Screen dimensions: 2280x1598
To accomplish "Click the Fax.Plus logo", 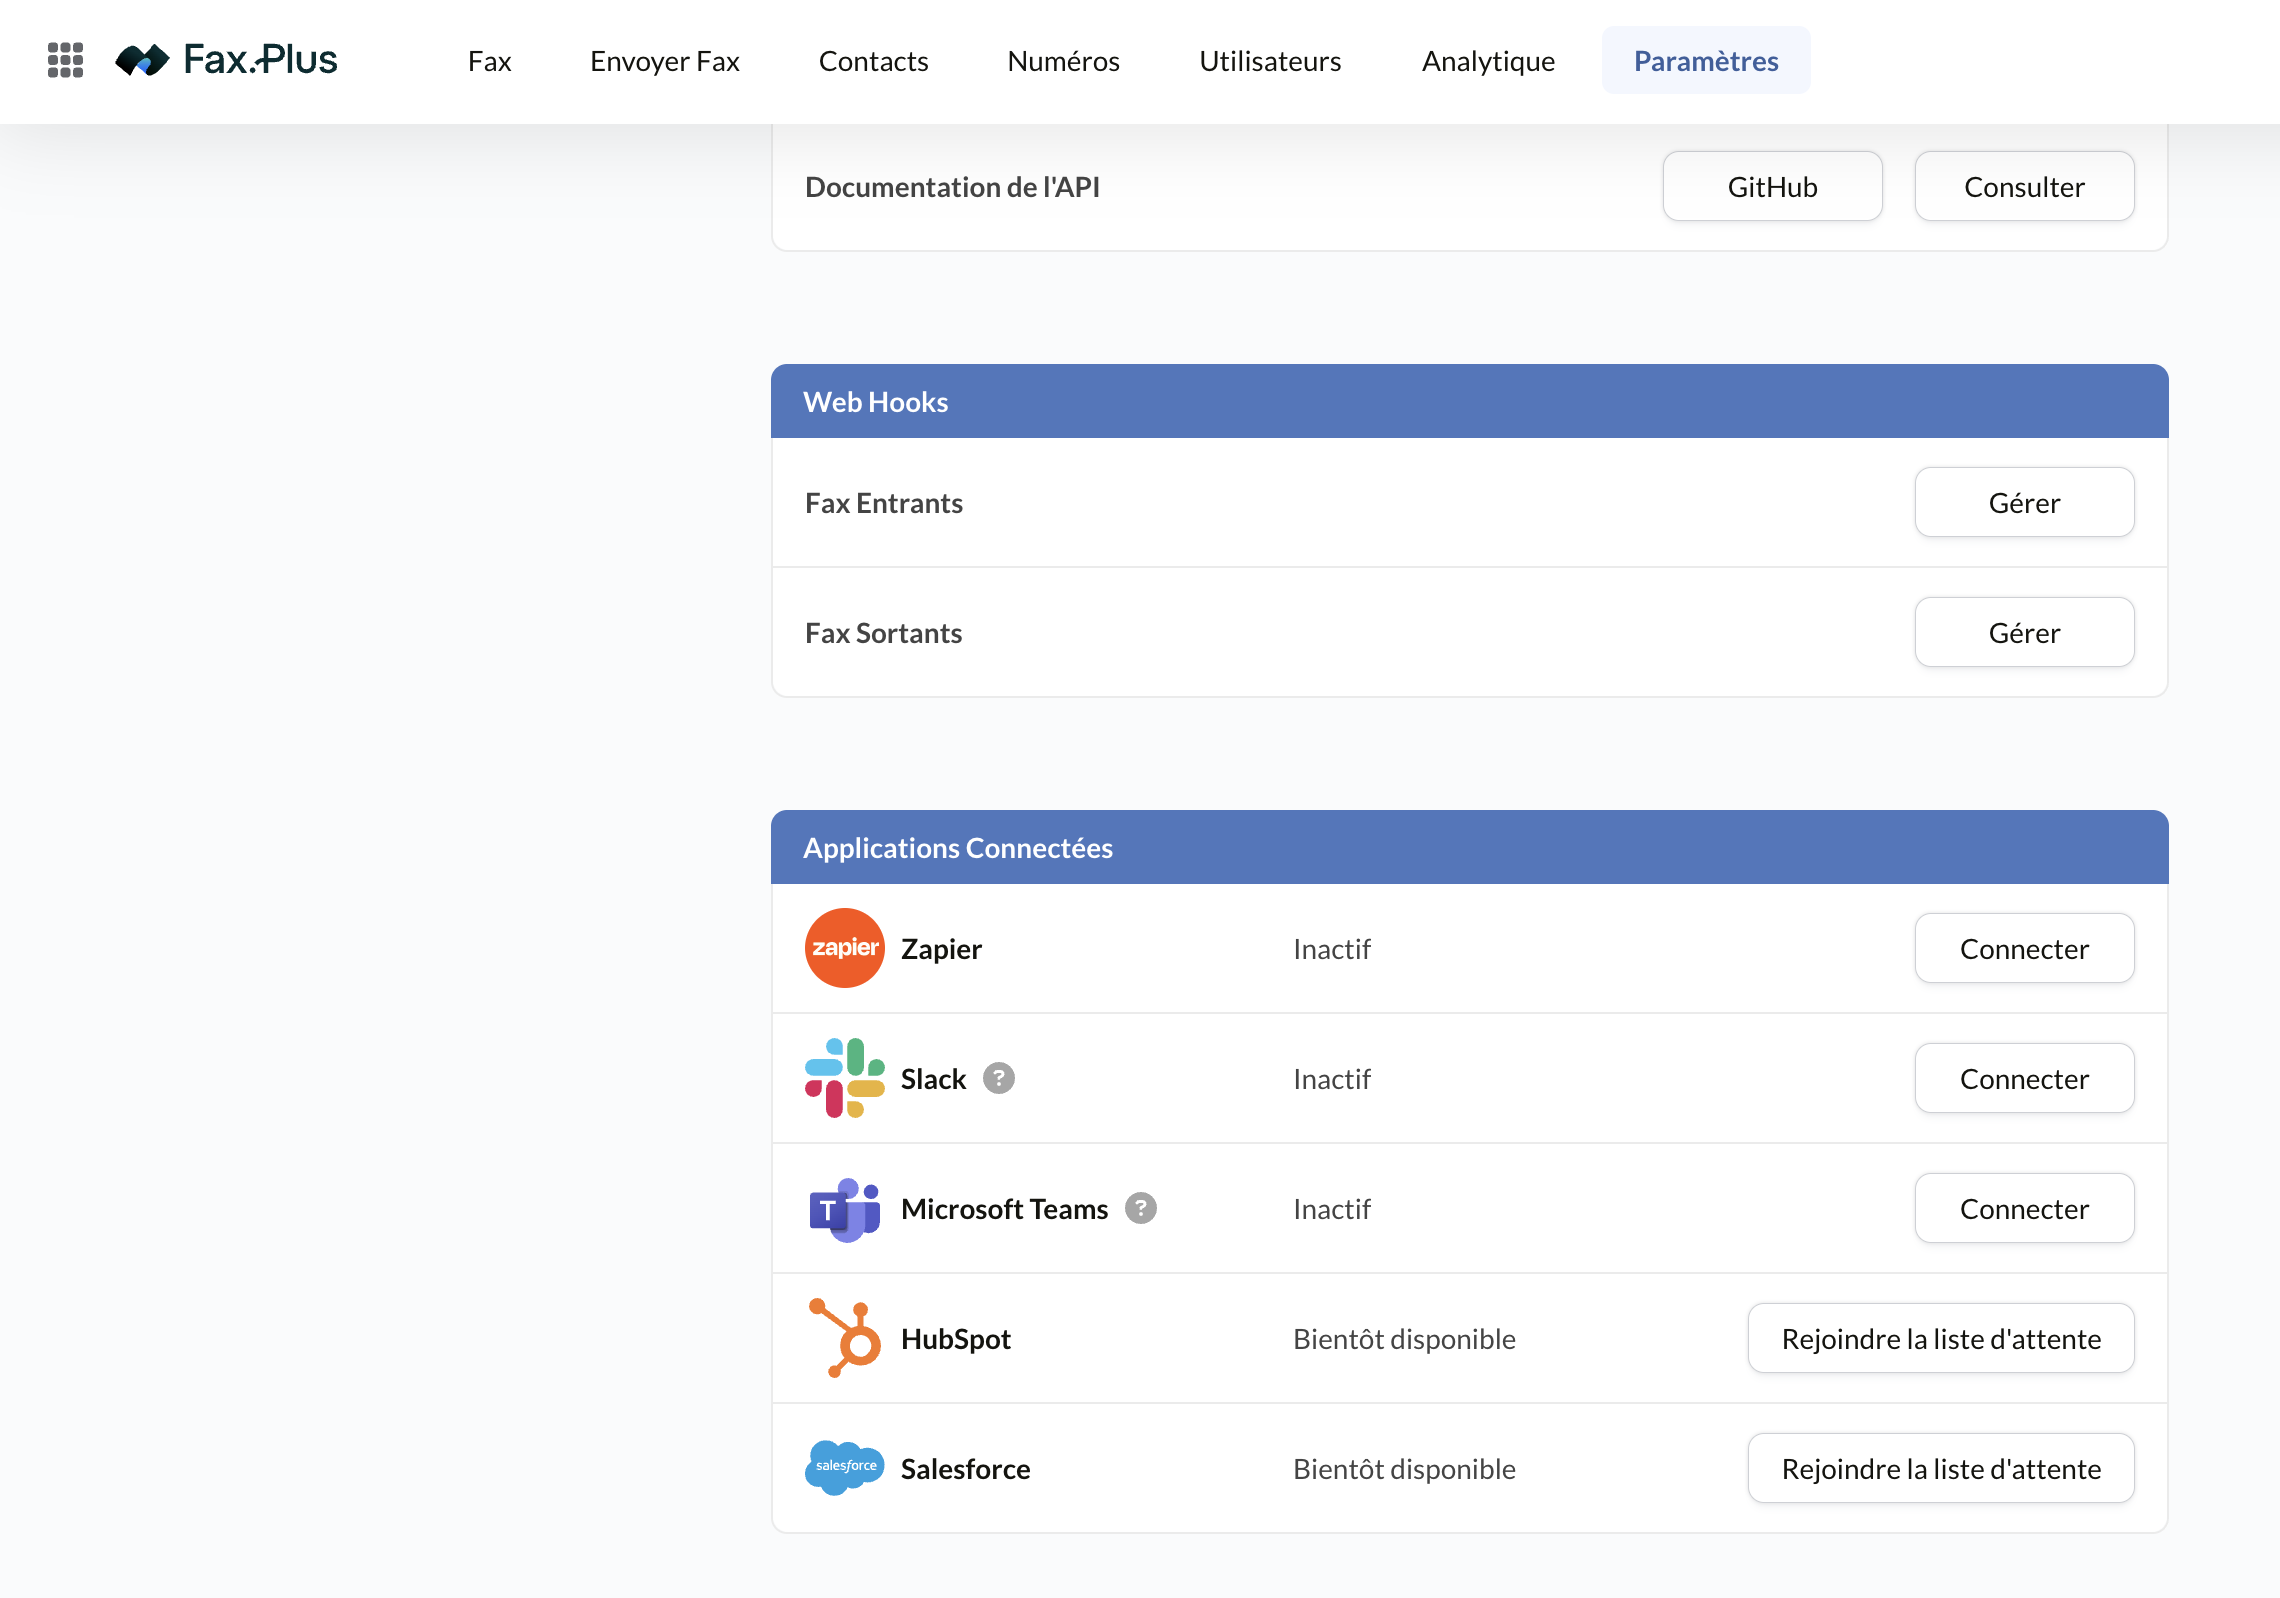I will 227,60.
